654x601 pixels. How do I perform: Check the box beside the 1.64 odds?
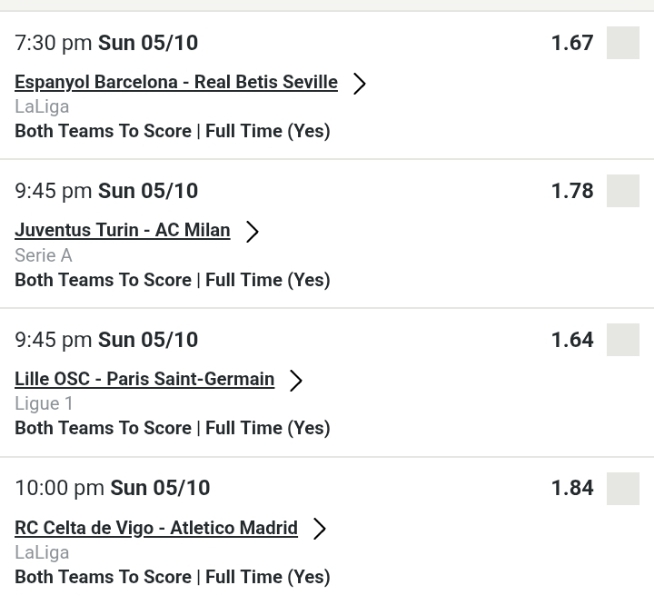click(623, 339)
